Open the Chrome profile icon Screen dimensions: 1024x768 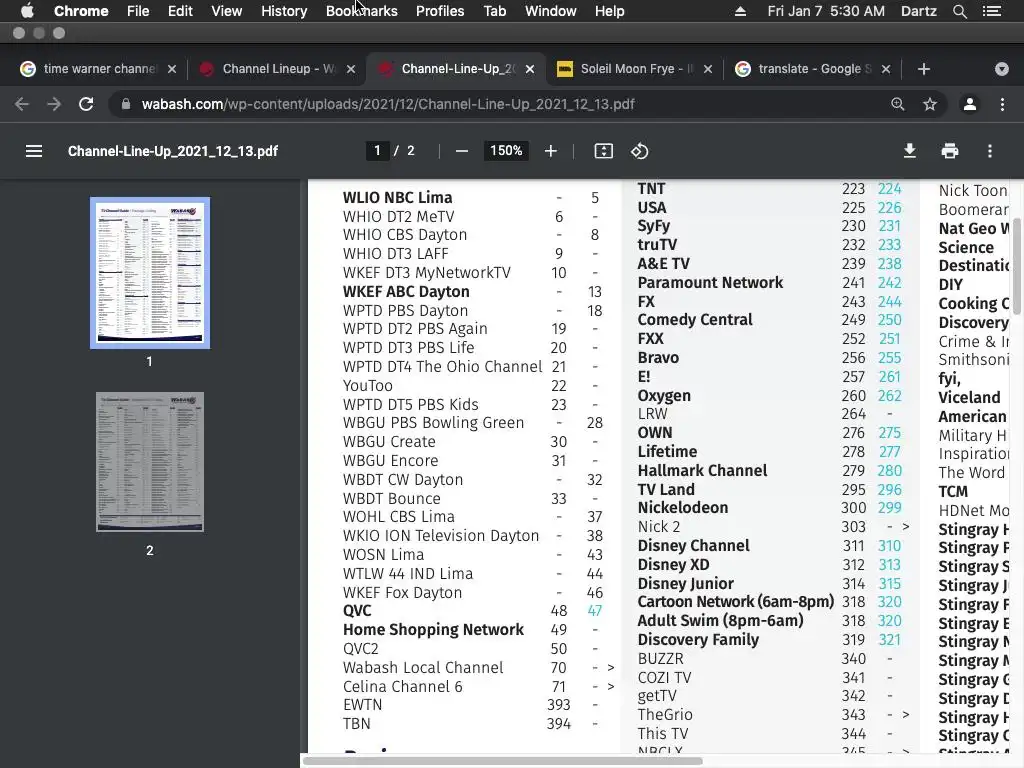(970, 104)
